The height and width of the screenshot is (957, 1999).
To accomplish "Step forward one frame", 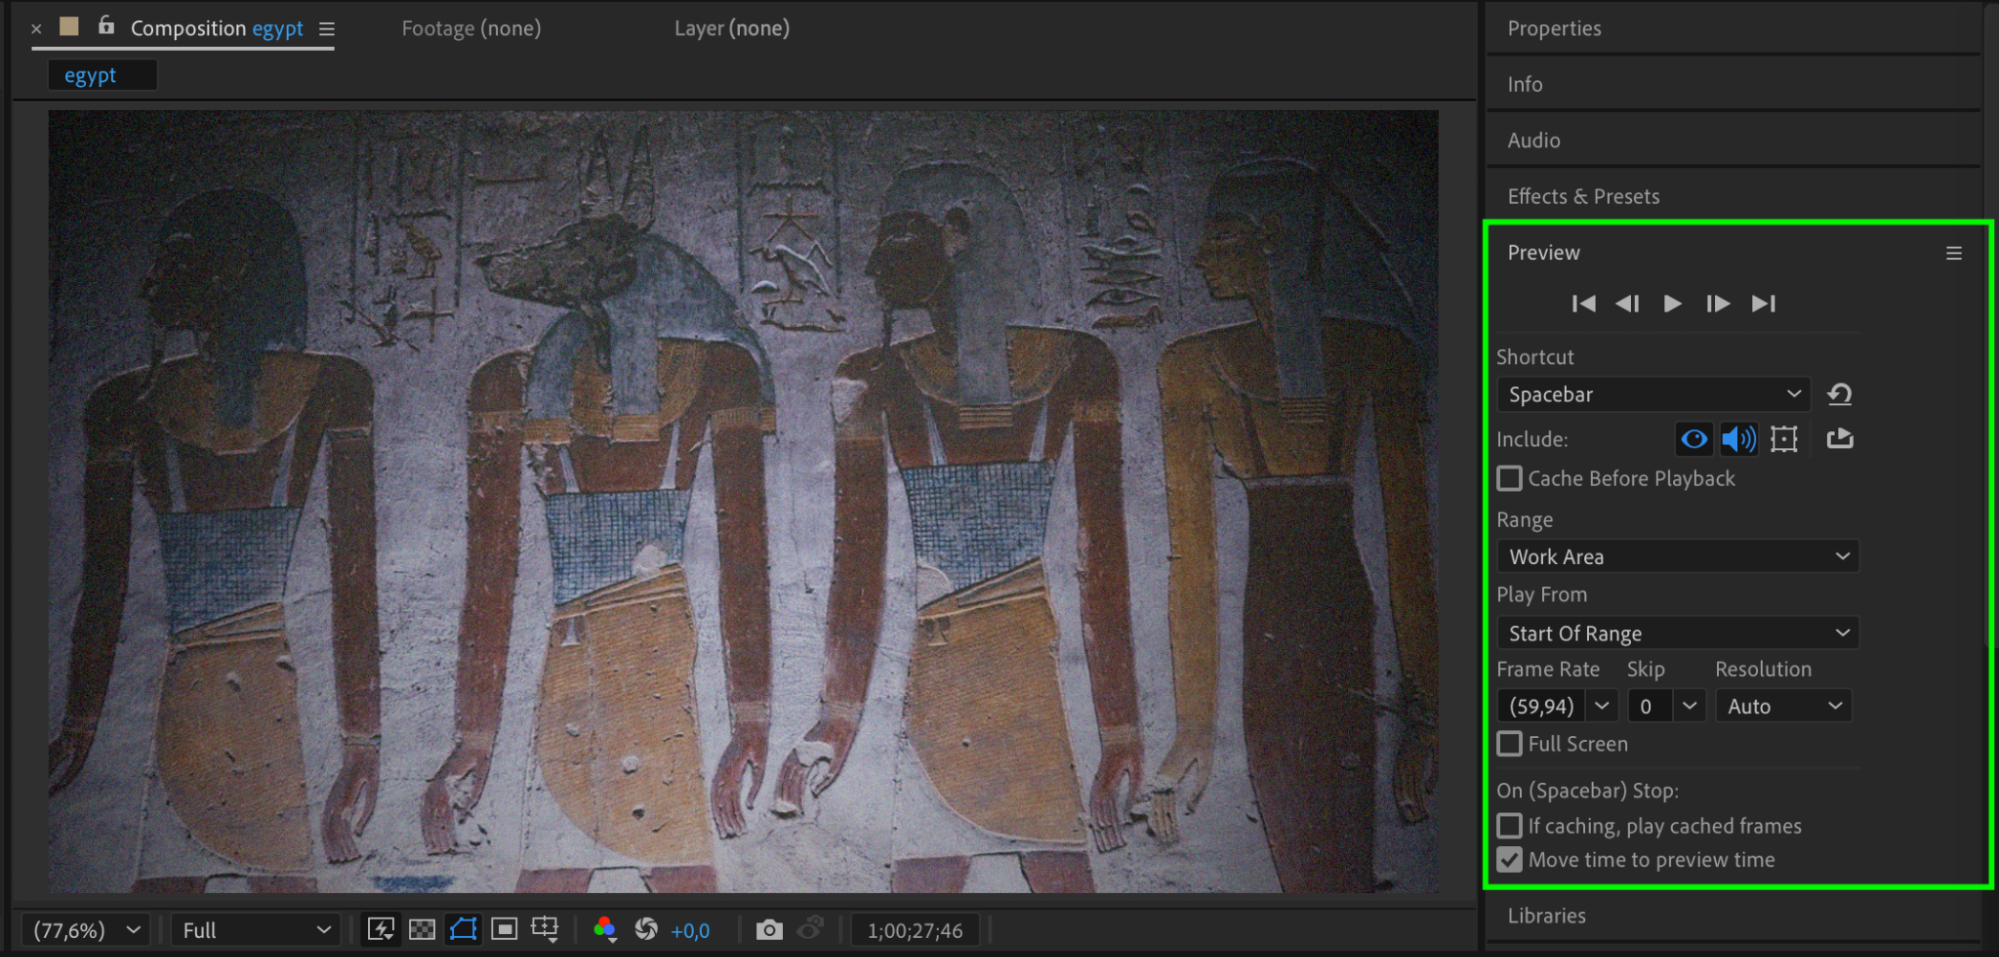I will (1717, 304).
